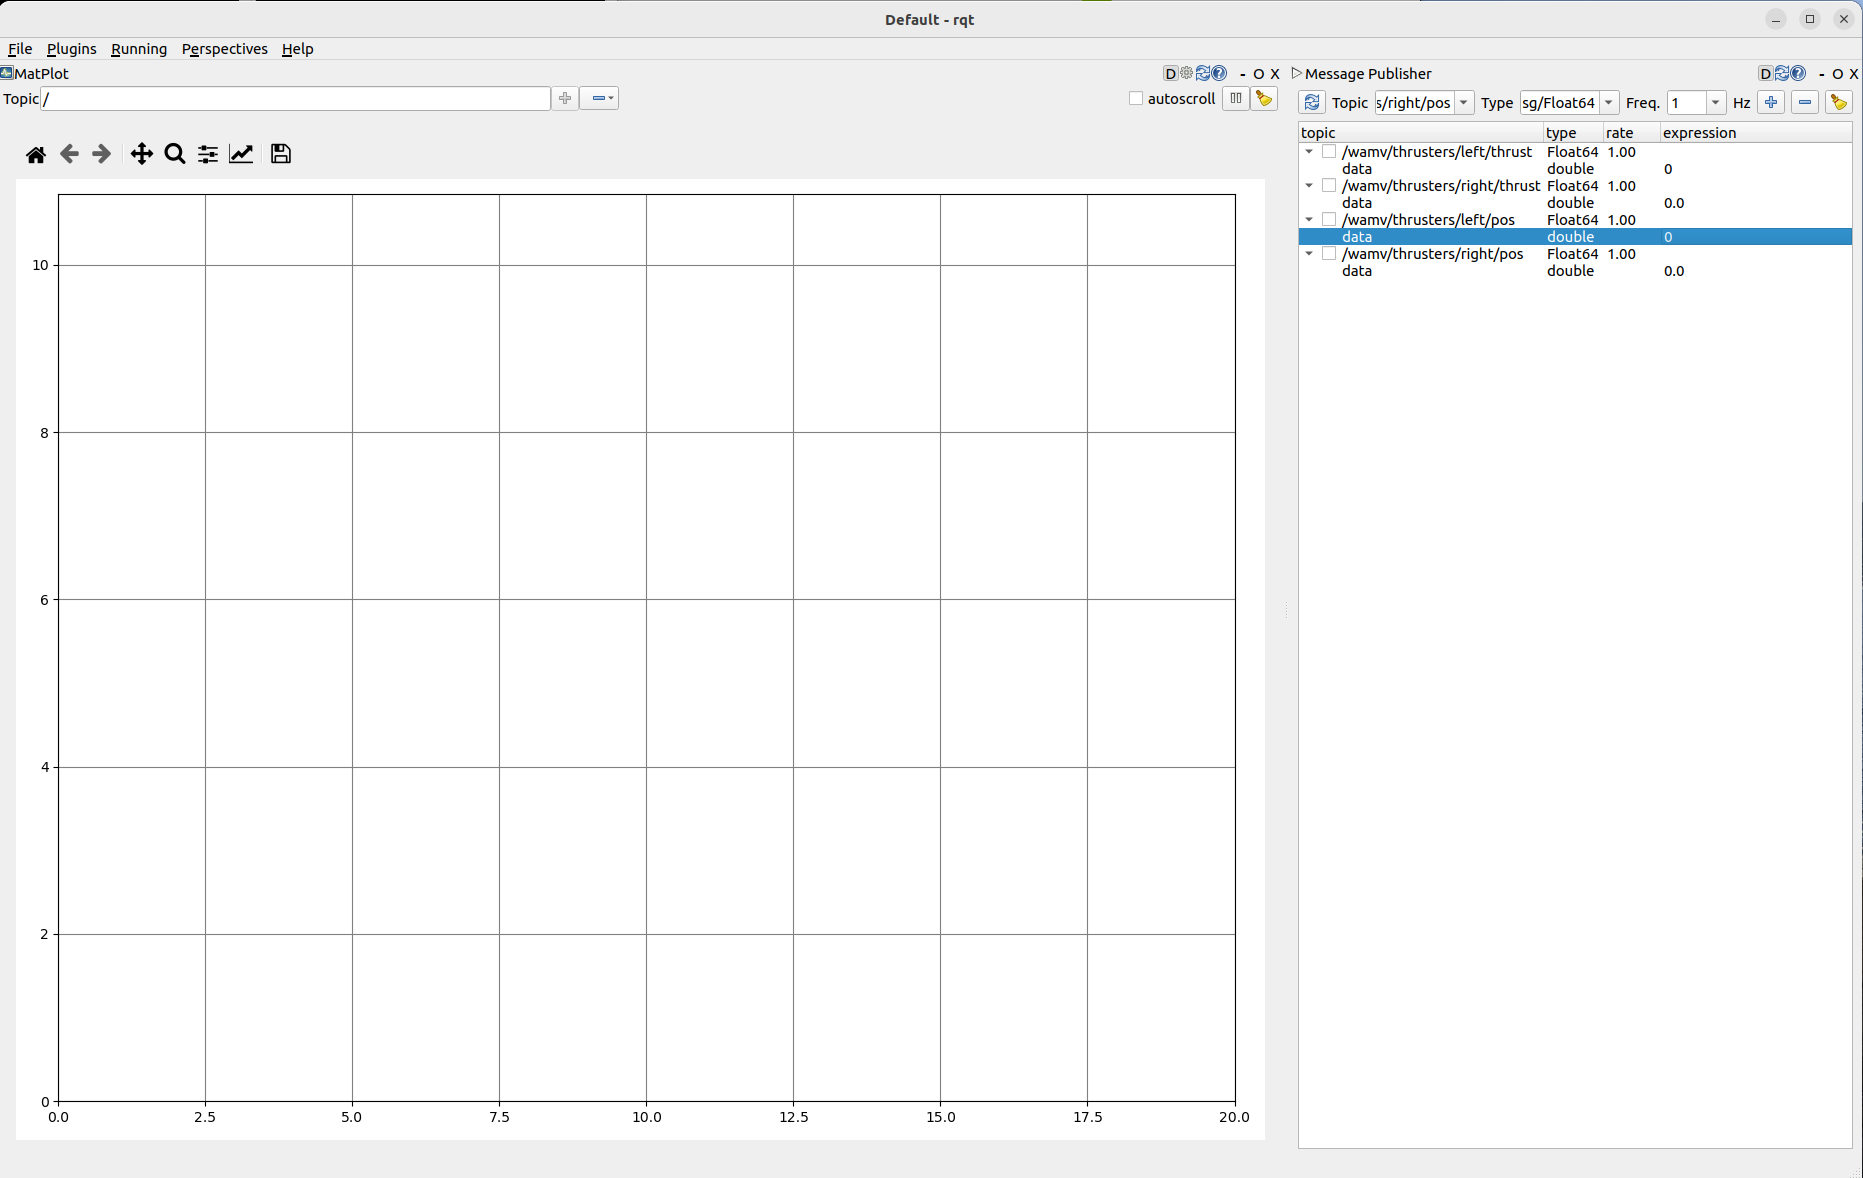Sort by the topic column header
The image size is (1863, 1178).
click(x=1421, y=133)
